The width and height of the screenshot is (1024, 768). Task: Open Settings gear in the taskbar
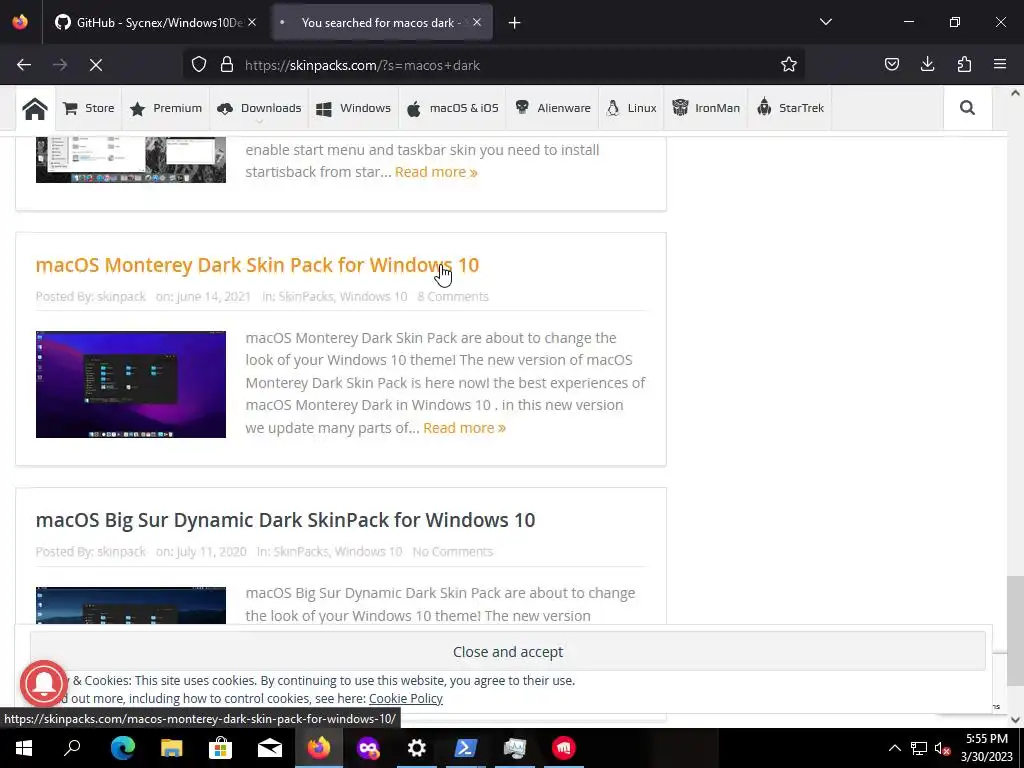point(417,748)
